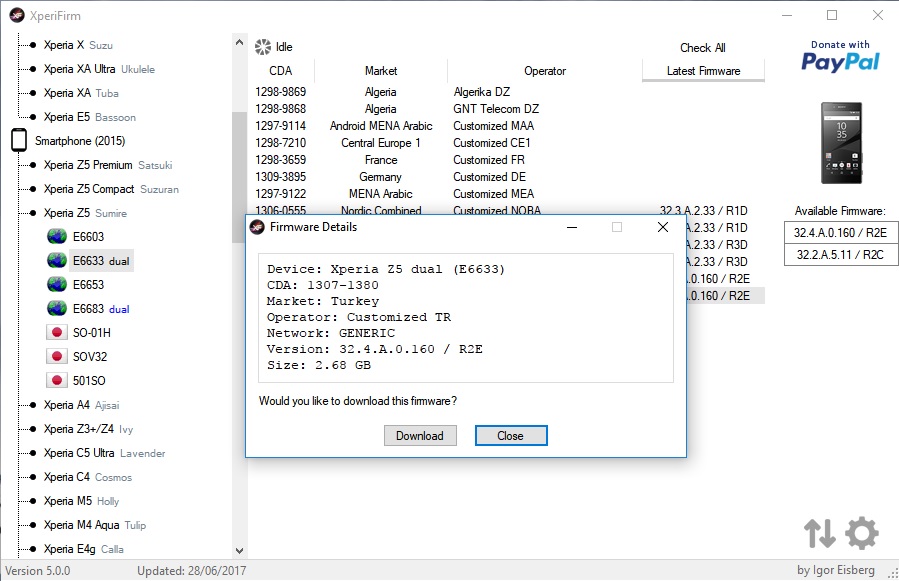Click the XperiFirm logo in title bar
Image resolution: width=899 pixels, height=581 pixels.
pos(17,15)
